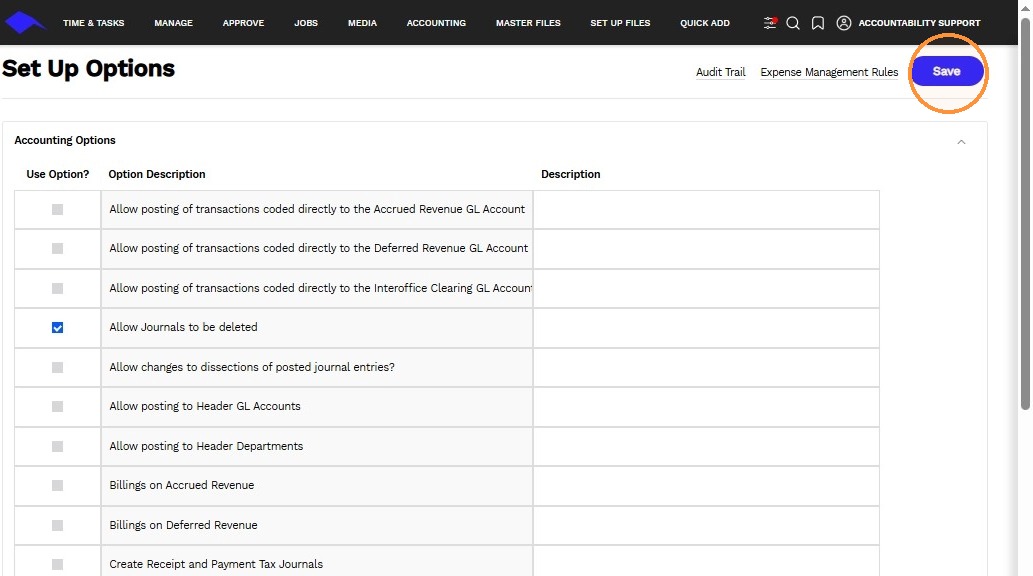Collapse the Accounting Options section chevron
Viewport: 1033px width, 576px height.
point(961,142)
